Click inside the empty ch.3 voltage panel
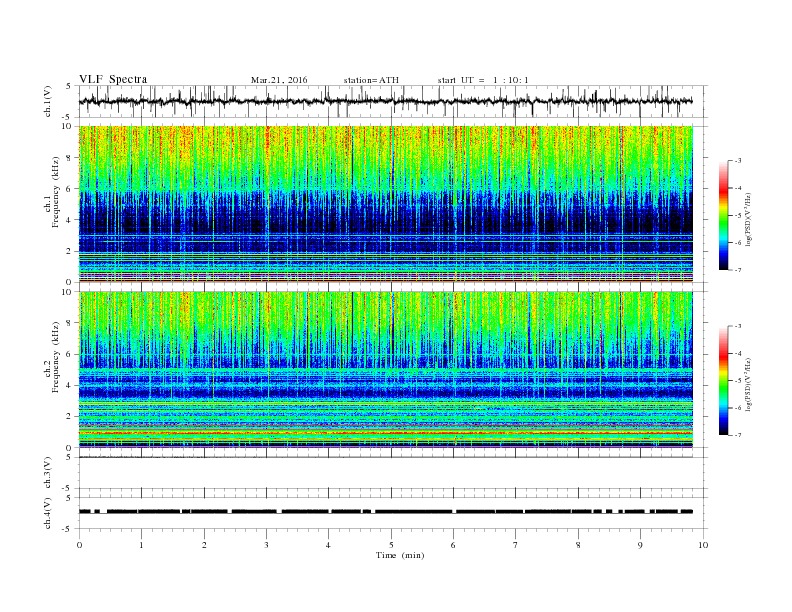The image size is (792, 612). click(392, 473)
